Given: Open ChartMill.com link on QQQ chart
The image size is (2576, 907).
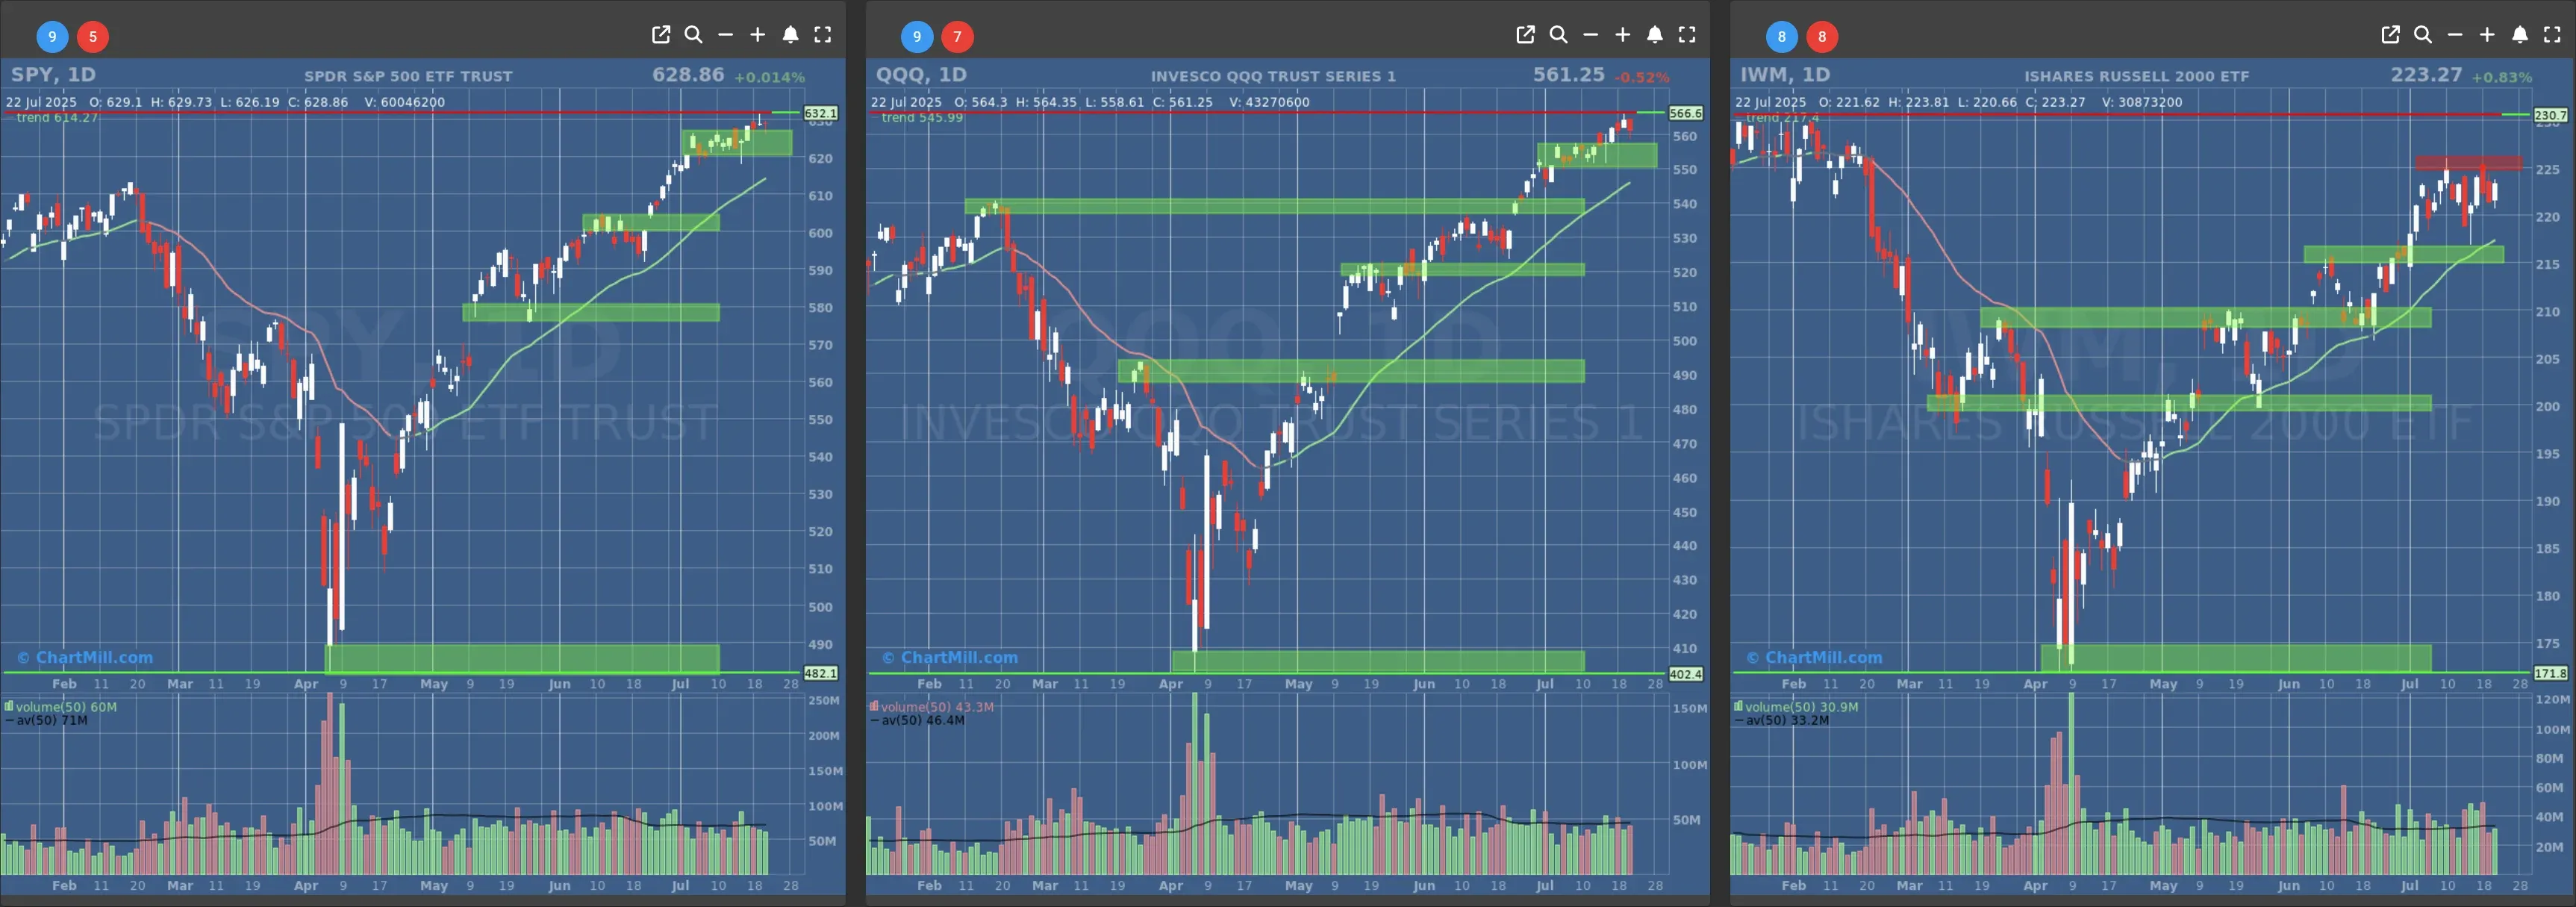Looking at the screenshot, I should pyautogui.click(x=950, y=658).
